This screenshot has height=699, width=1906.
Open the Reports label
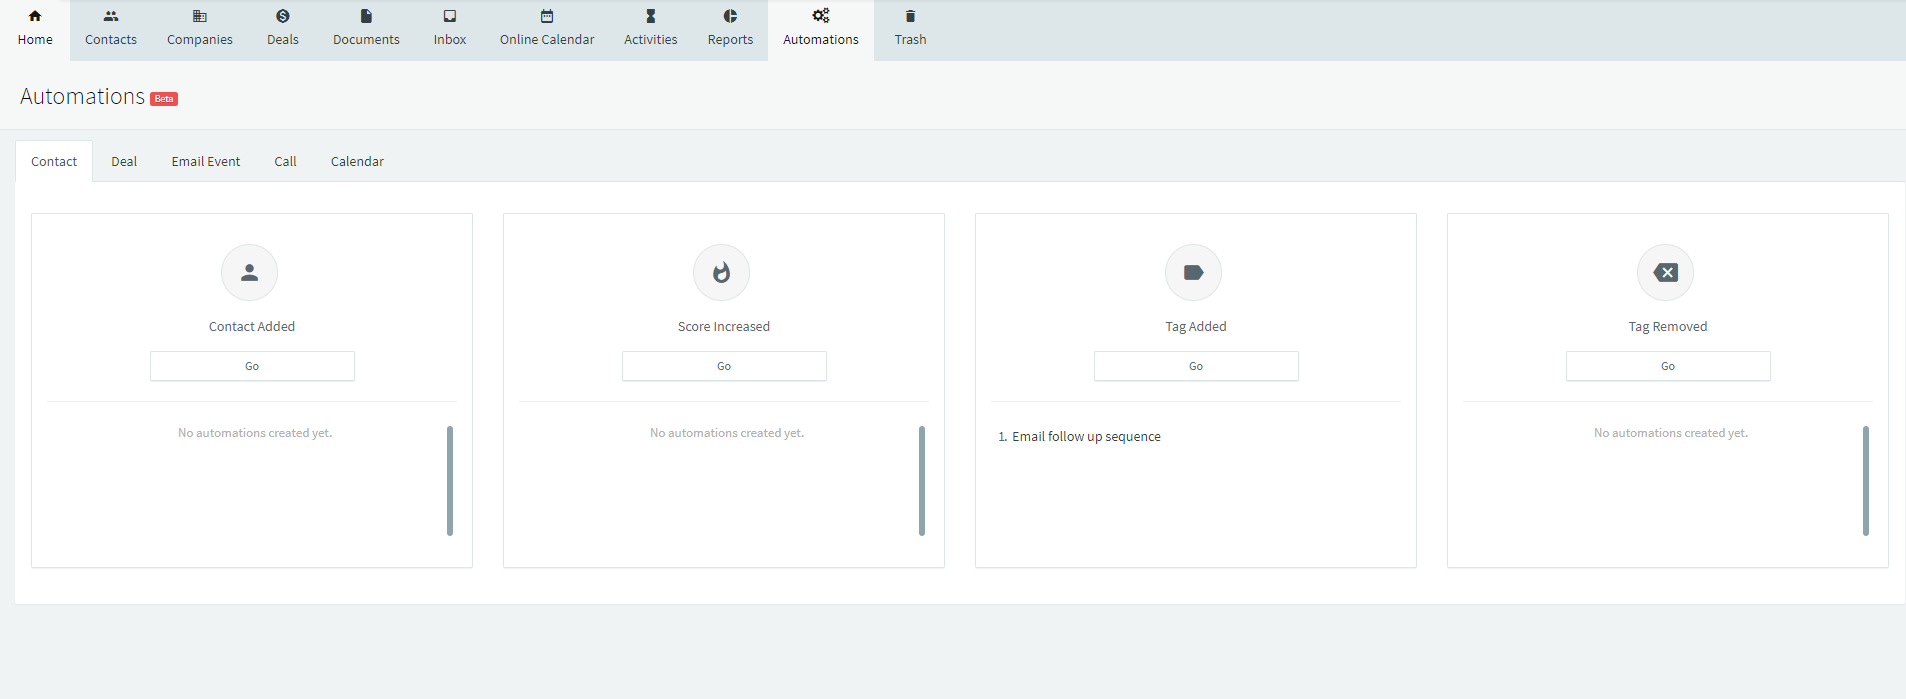point(730,40)
